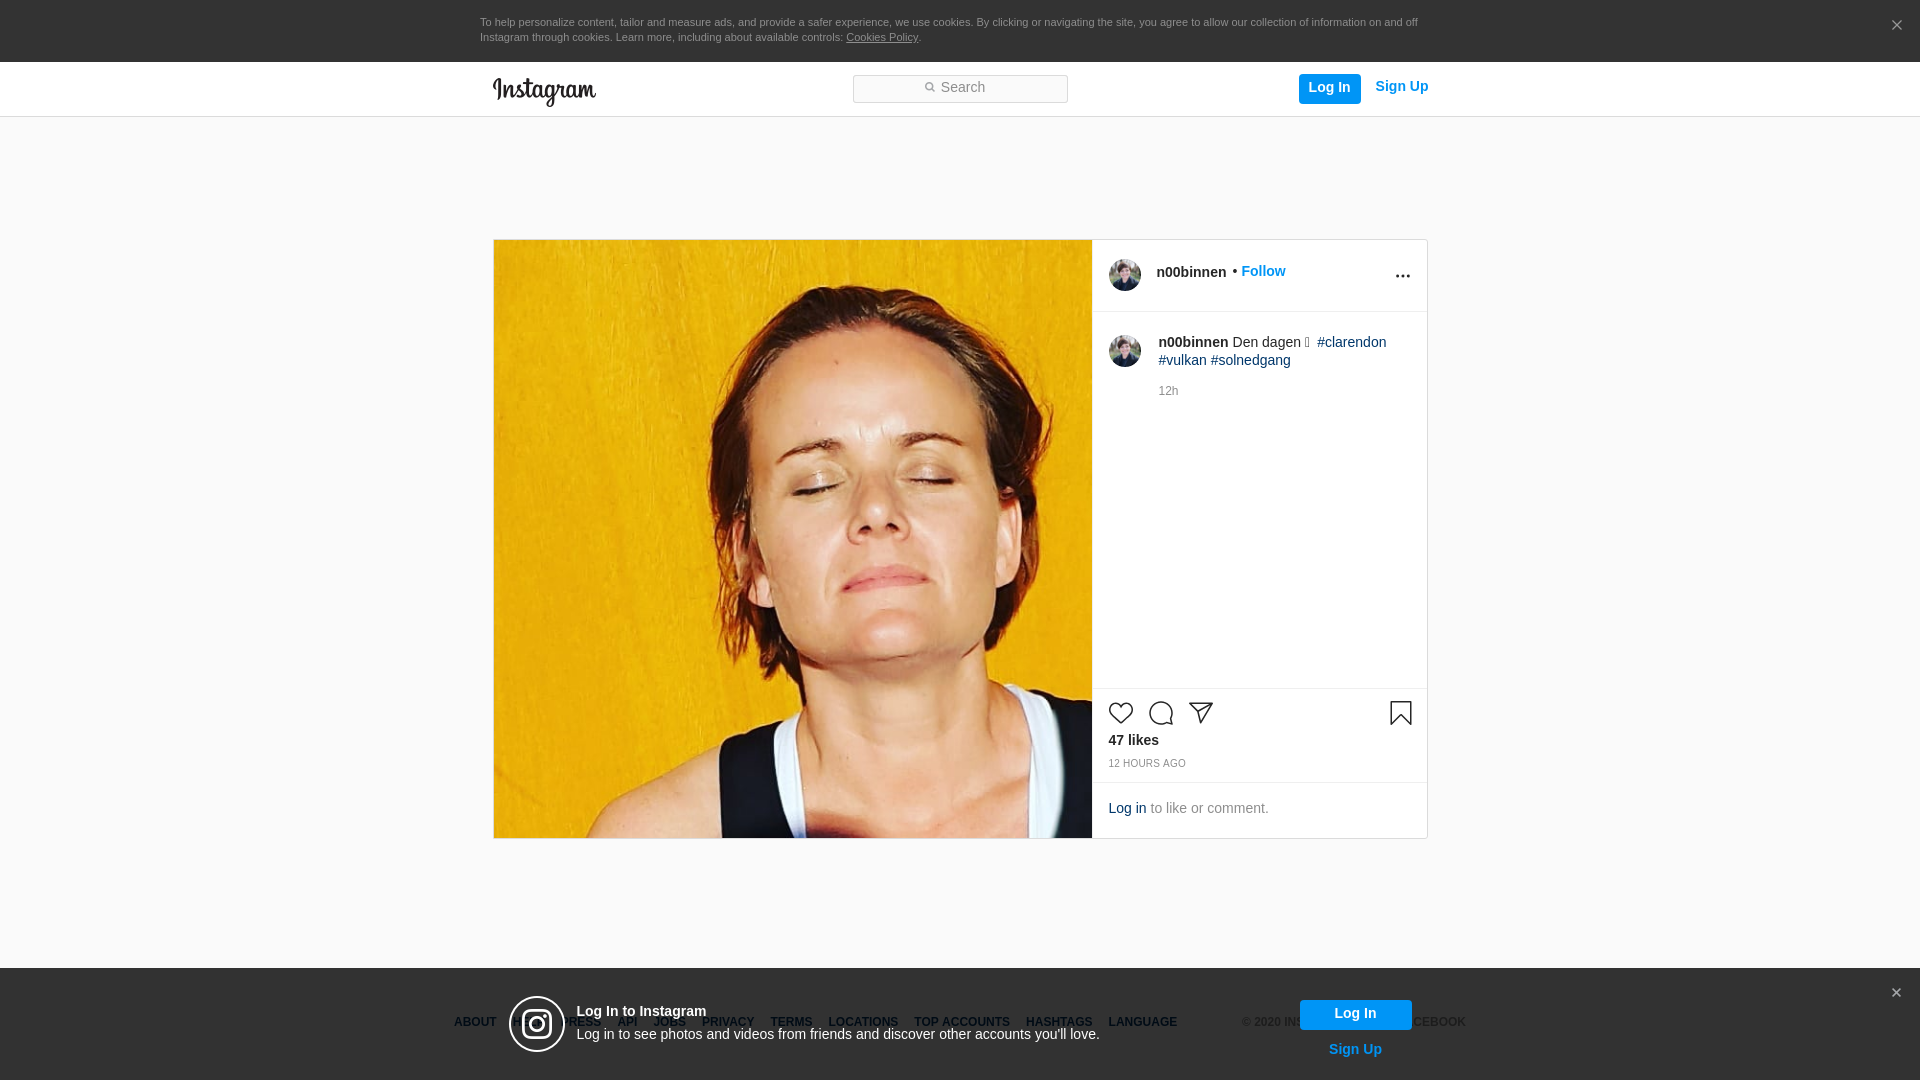Viewport: 1920px width, 1080px height.
Task: Like the post with heart icon
Action: [1120, 713]
